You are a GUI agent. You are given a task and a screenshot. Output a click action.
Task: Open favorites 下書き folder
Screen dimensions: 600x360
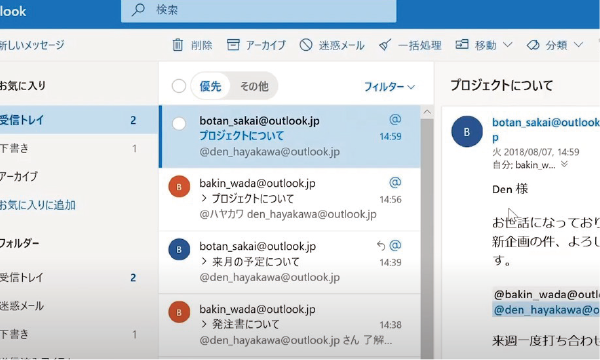coord(79,148)
